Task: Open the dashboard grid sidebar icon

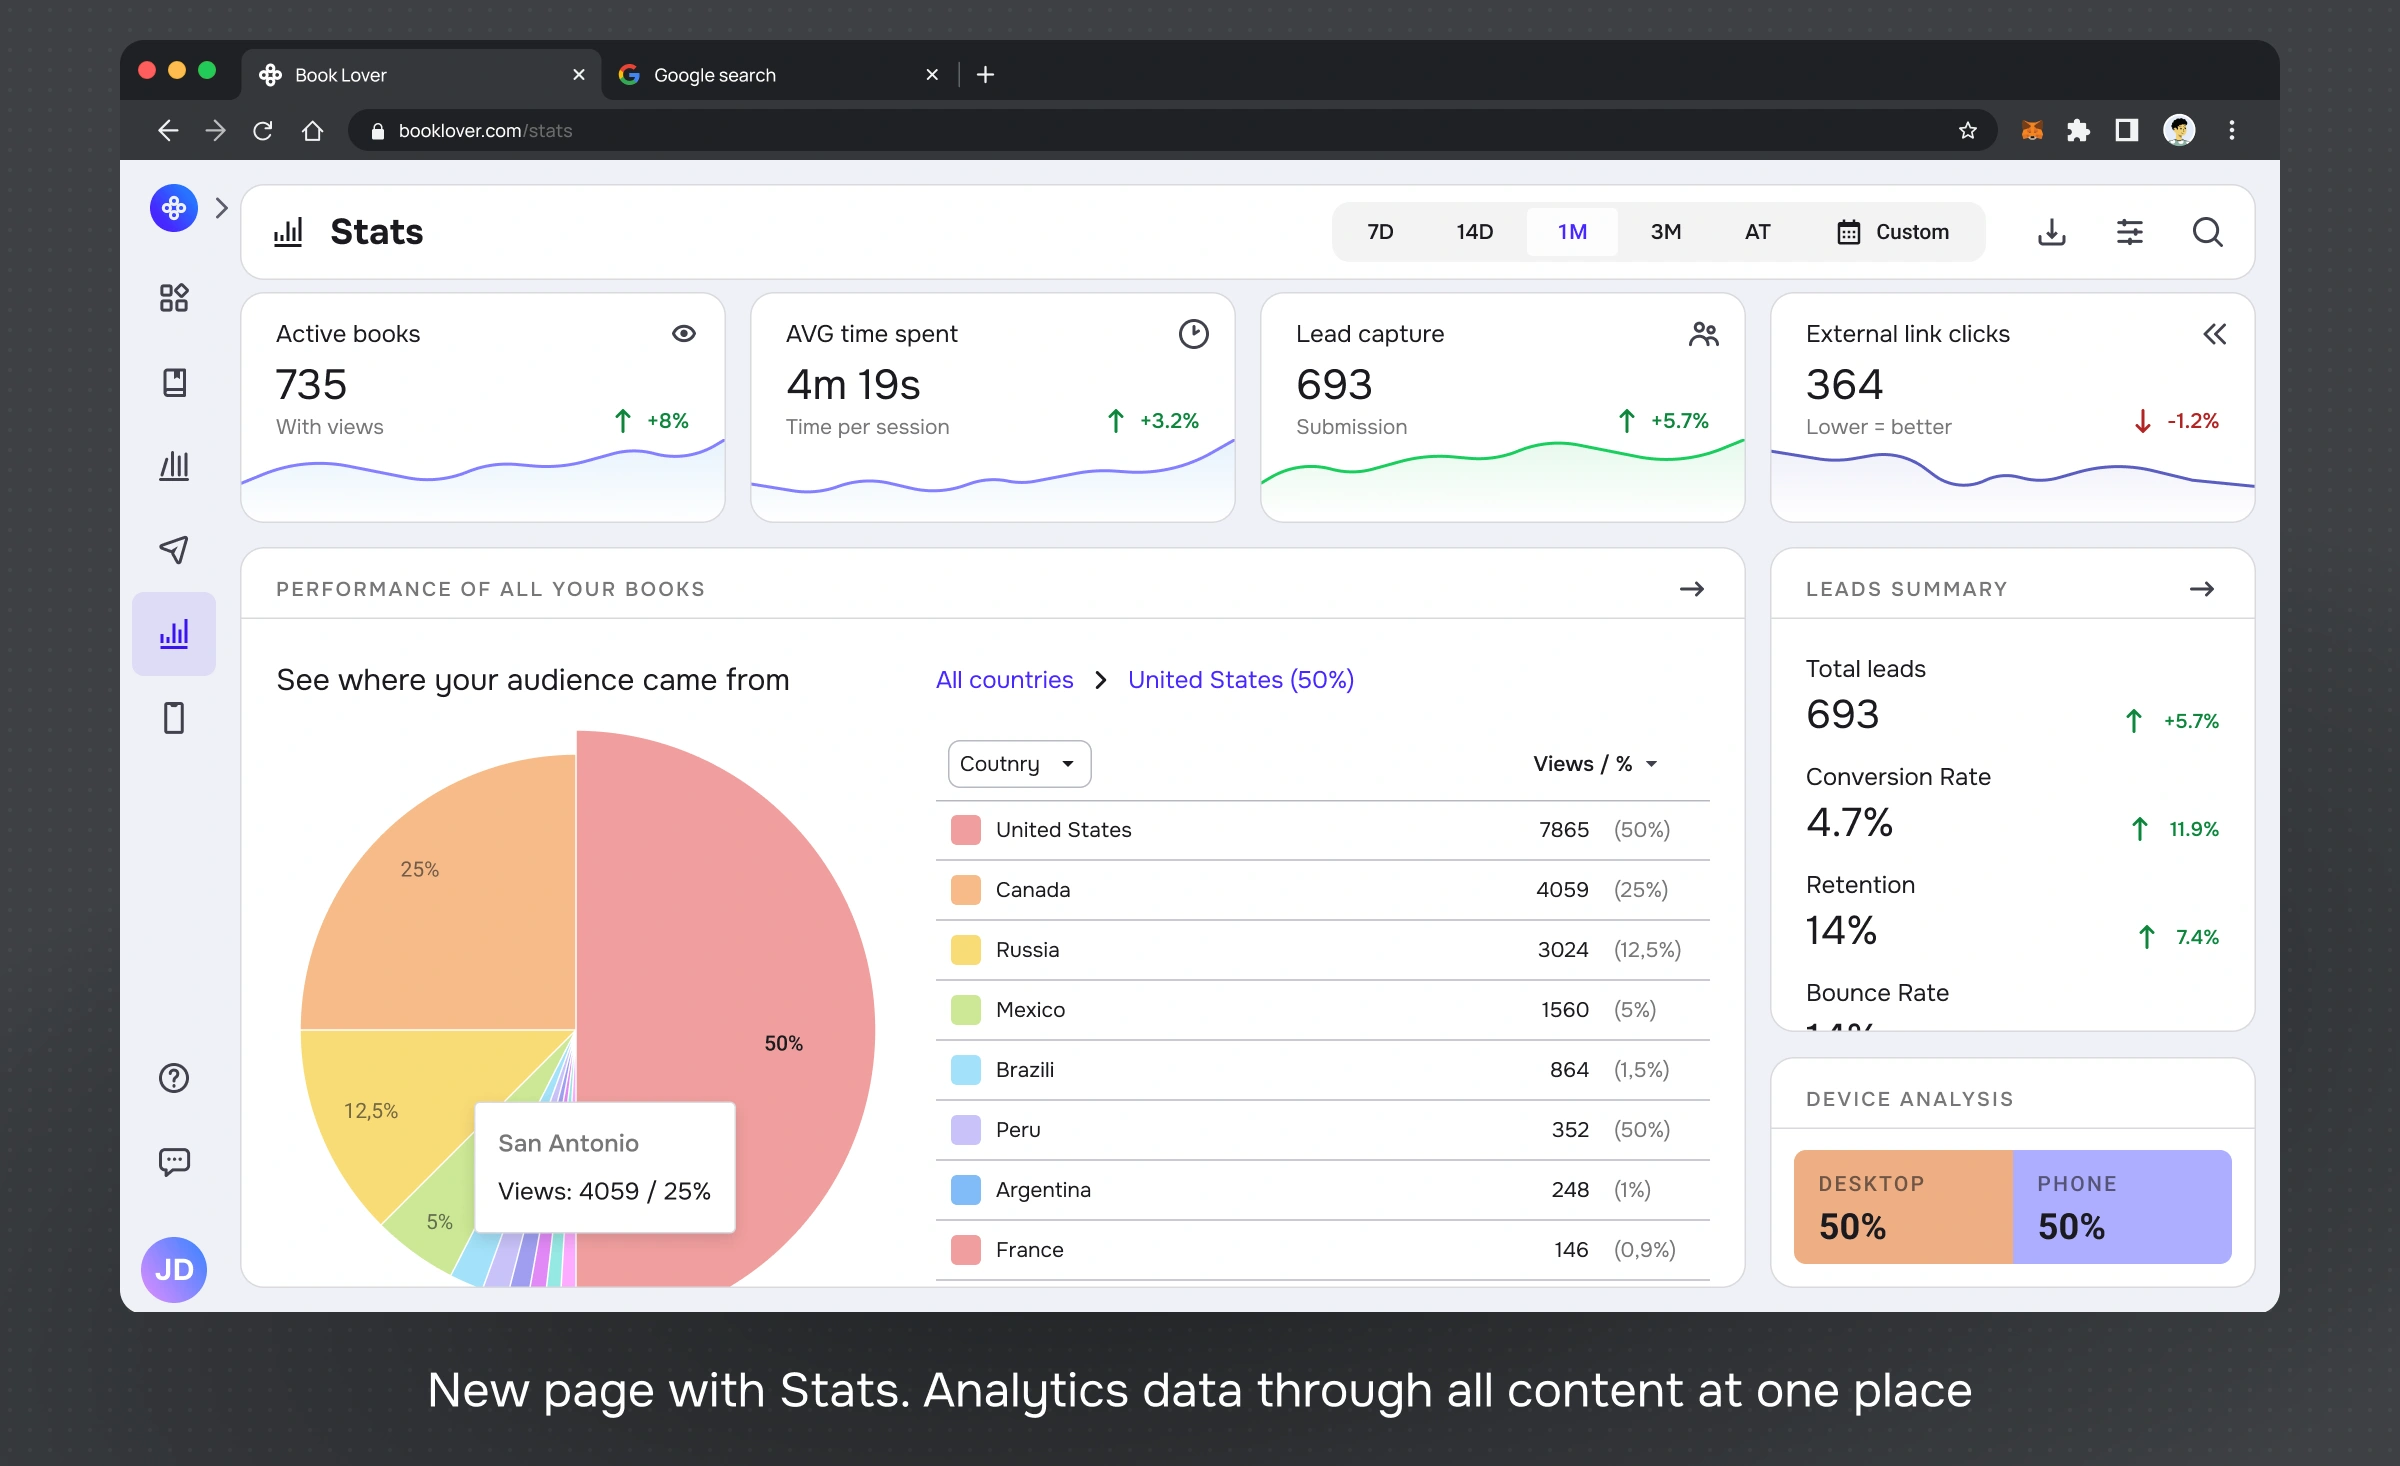Action: point(174,297)
